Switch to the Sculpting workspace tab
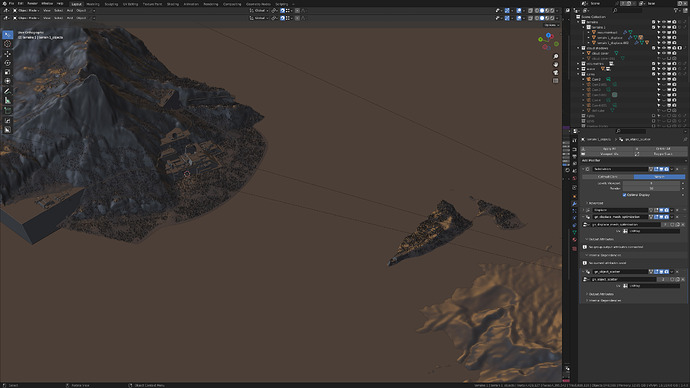The image size is (690, 388). coord(111,4)
